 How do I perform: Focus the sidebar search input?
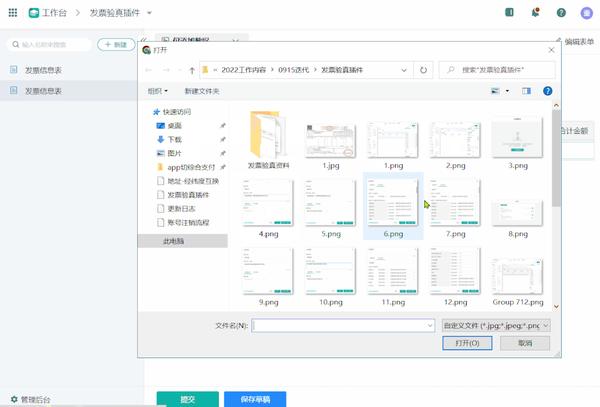pyautogui.click(x=50, y=45)
